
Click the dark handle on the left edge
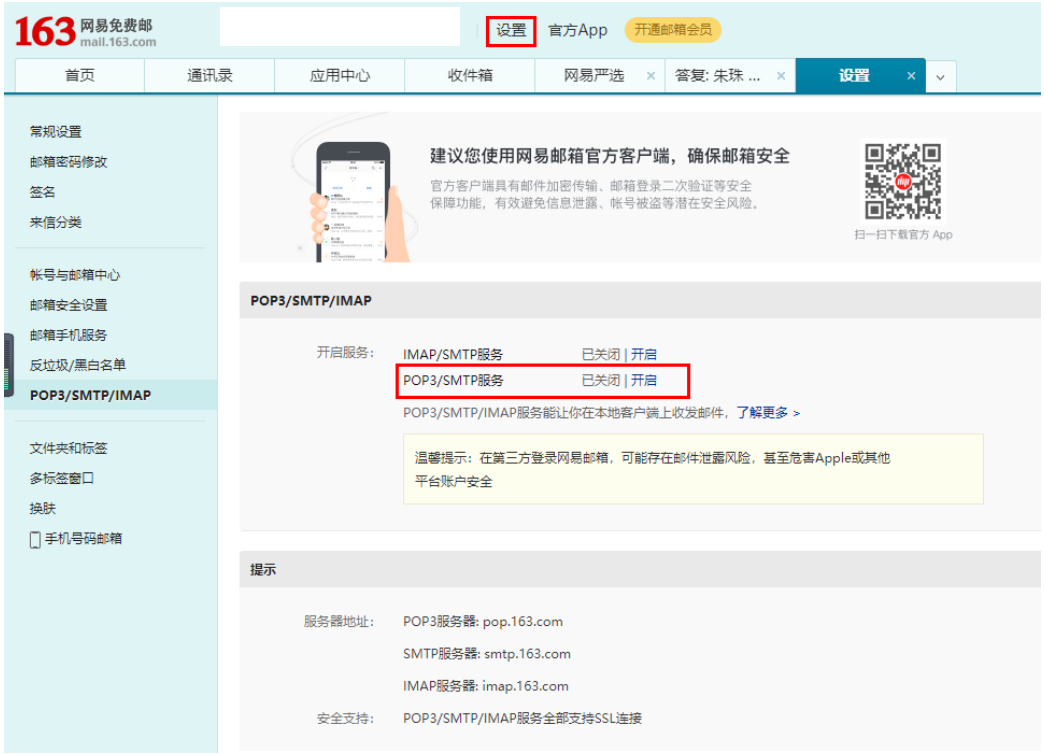coord(9,365)
